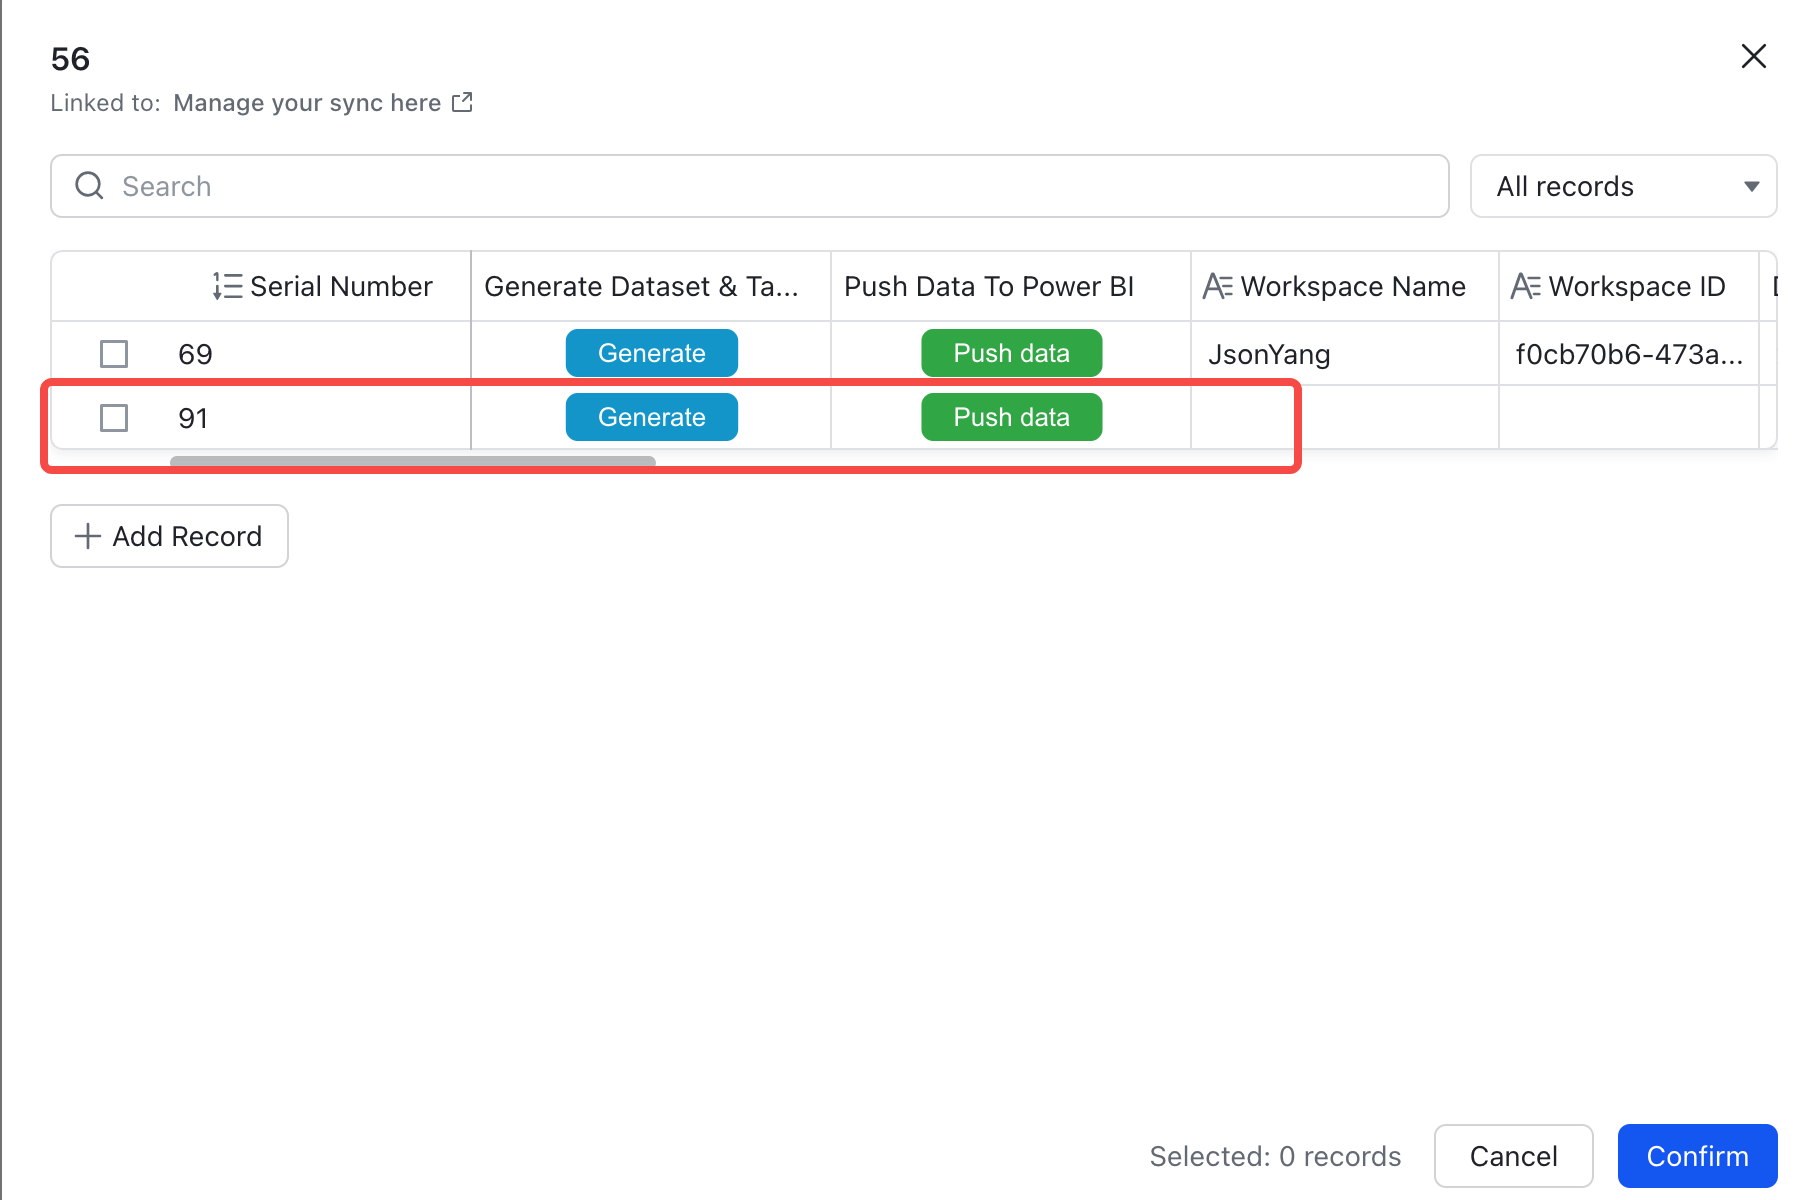Click the Workspace Name text field icon
The image size is (1820, 1200).
(x=1217, y=287)
